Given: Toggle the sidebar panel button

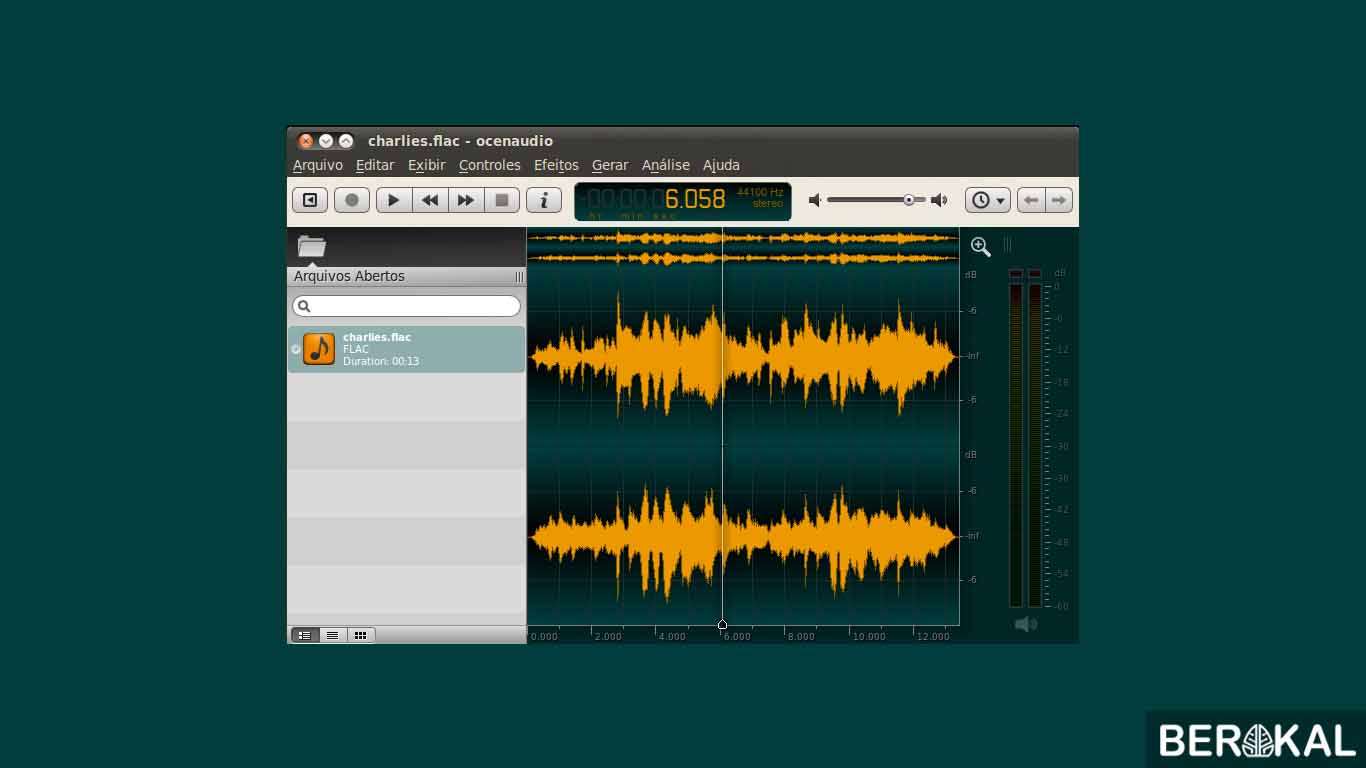Looking at the screenshot, I should click(310, 200).
